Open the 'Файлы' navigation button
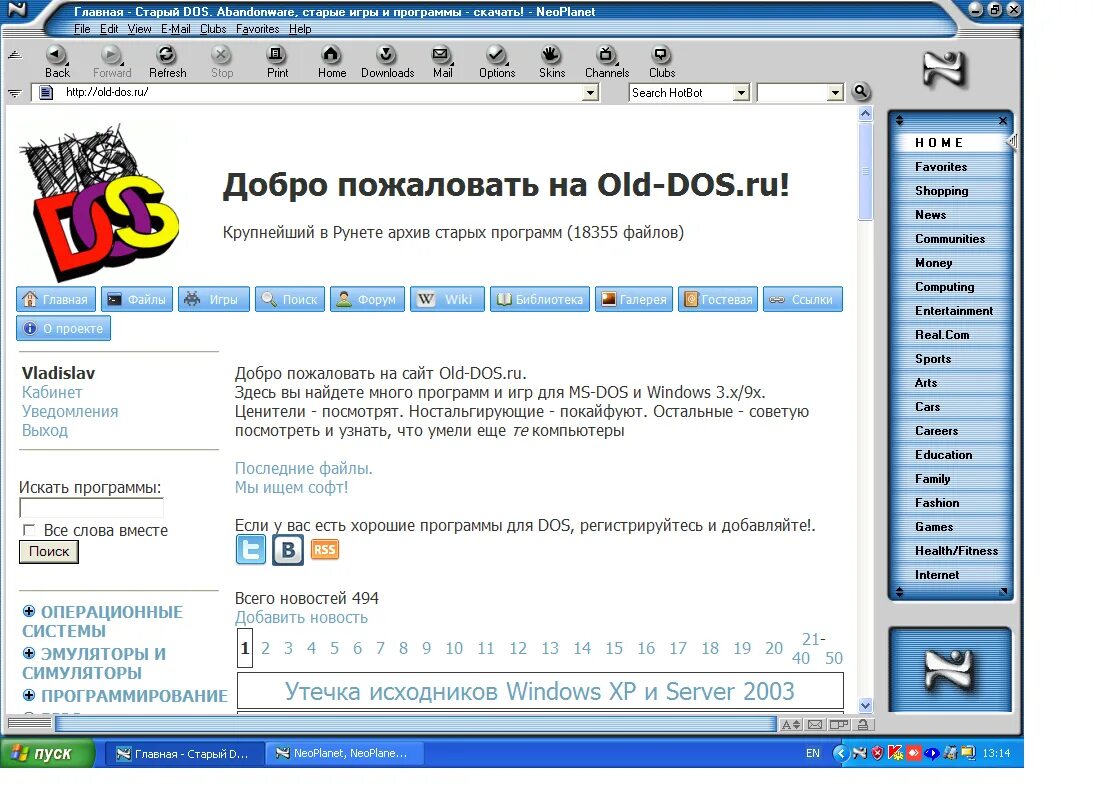Screen dimensions: 1094x805 coord(137,299)
